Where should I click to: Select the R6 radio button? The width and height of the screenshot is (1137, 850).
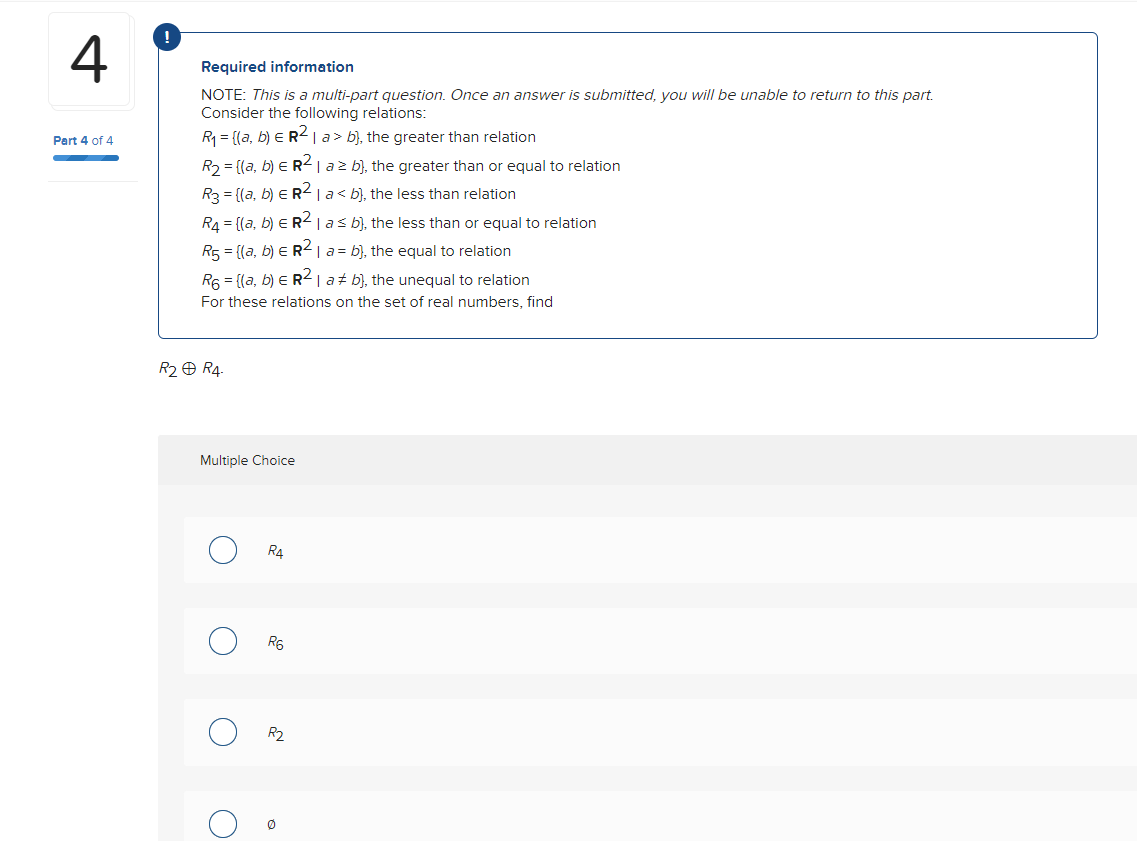click(x=222, y=641)
